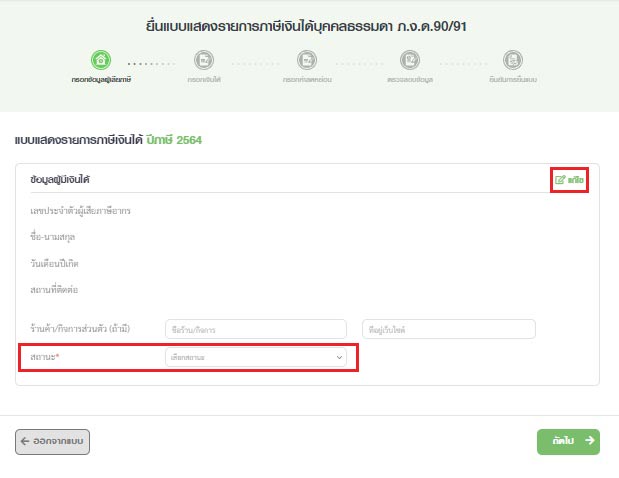
Task: Click the เลขประจำตัวผู้เสียภาษีอากร label
Action: [x=80, y=211]
